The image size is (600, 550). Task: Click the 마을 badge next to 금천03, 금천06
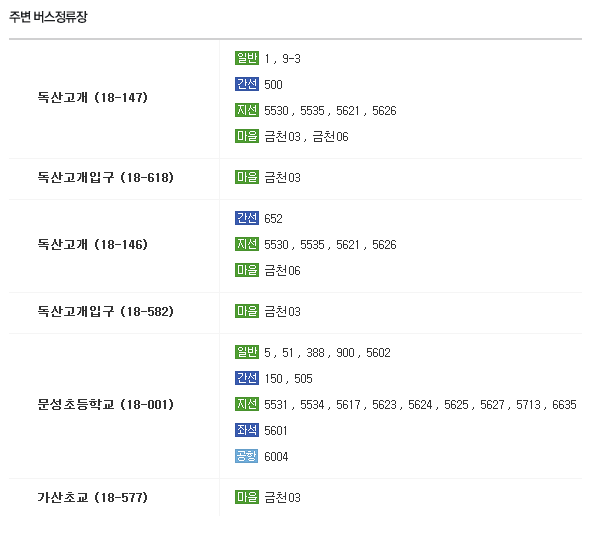pos(247,136)
